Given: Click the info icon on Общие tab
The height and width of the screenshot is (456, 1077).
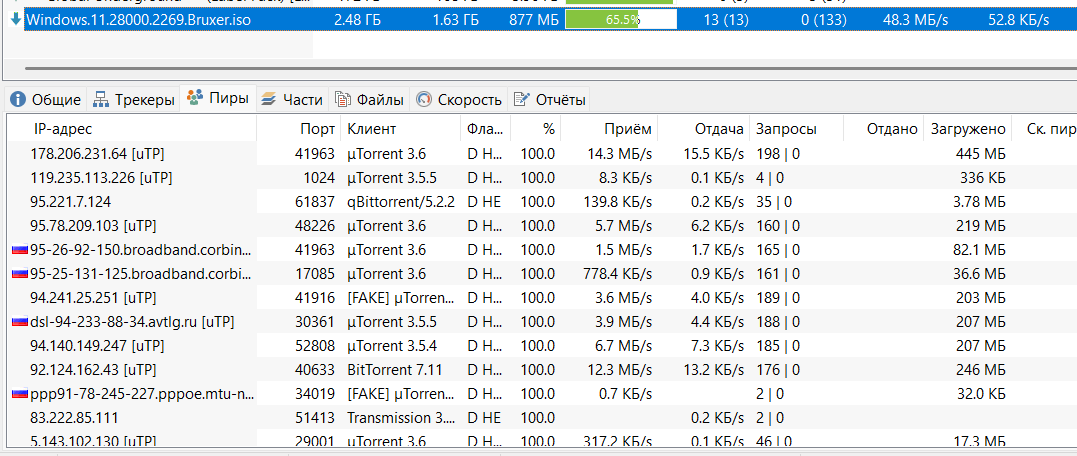Looking at the screenshot, I should [18, 100].
